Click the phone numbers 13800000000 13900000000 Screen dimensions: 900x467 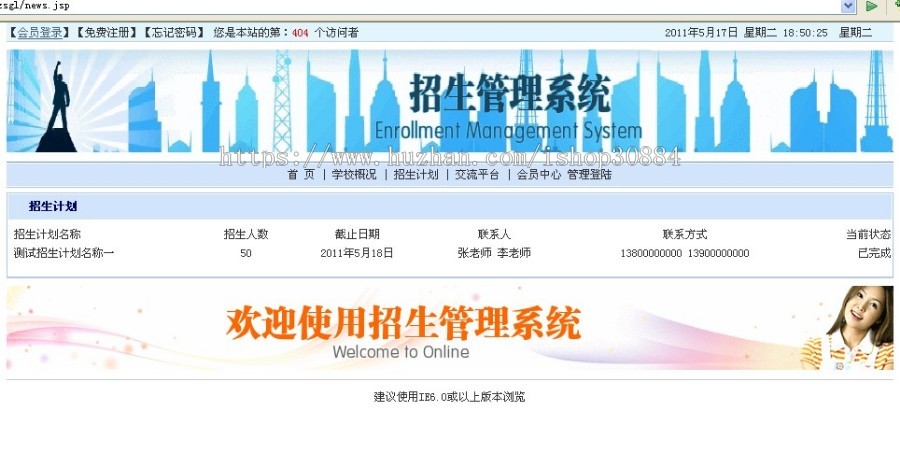coord(685,253)
